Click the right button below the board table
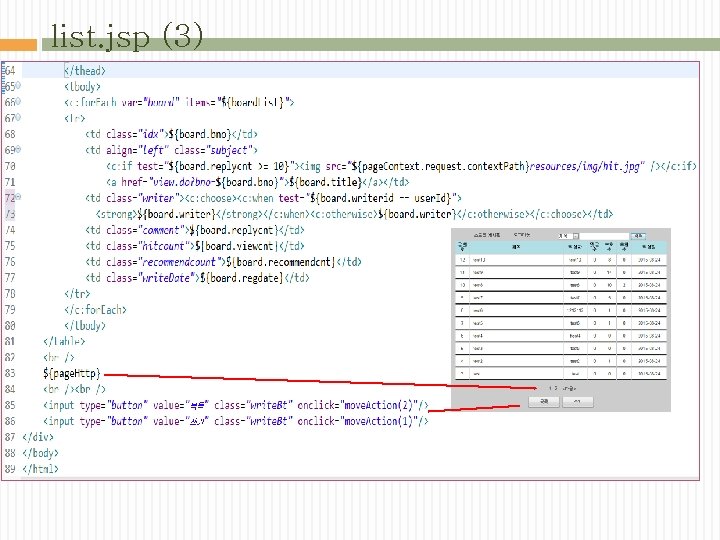The width and height of the screenshot is (720, 540). pos(578,402)
